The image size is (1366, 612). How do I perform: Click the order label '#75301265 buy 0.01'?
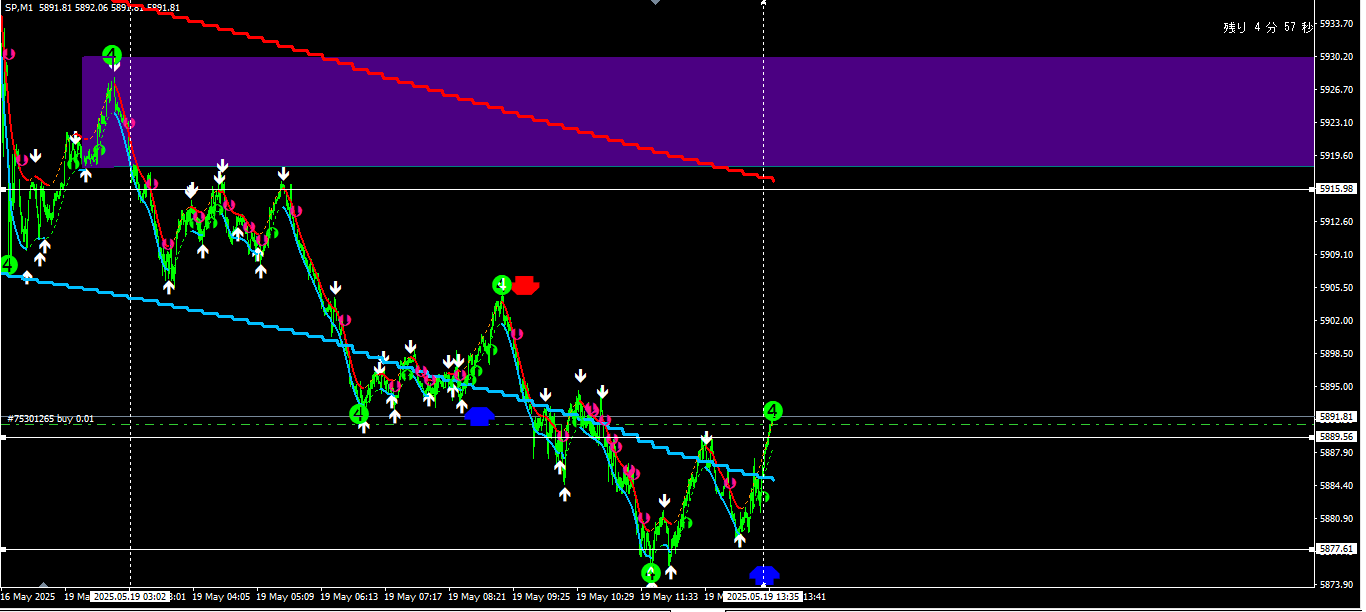(51, 419)
